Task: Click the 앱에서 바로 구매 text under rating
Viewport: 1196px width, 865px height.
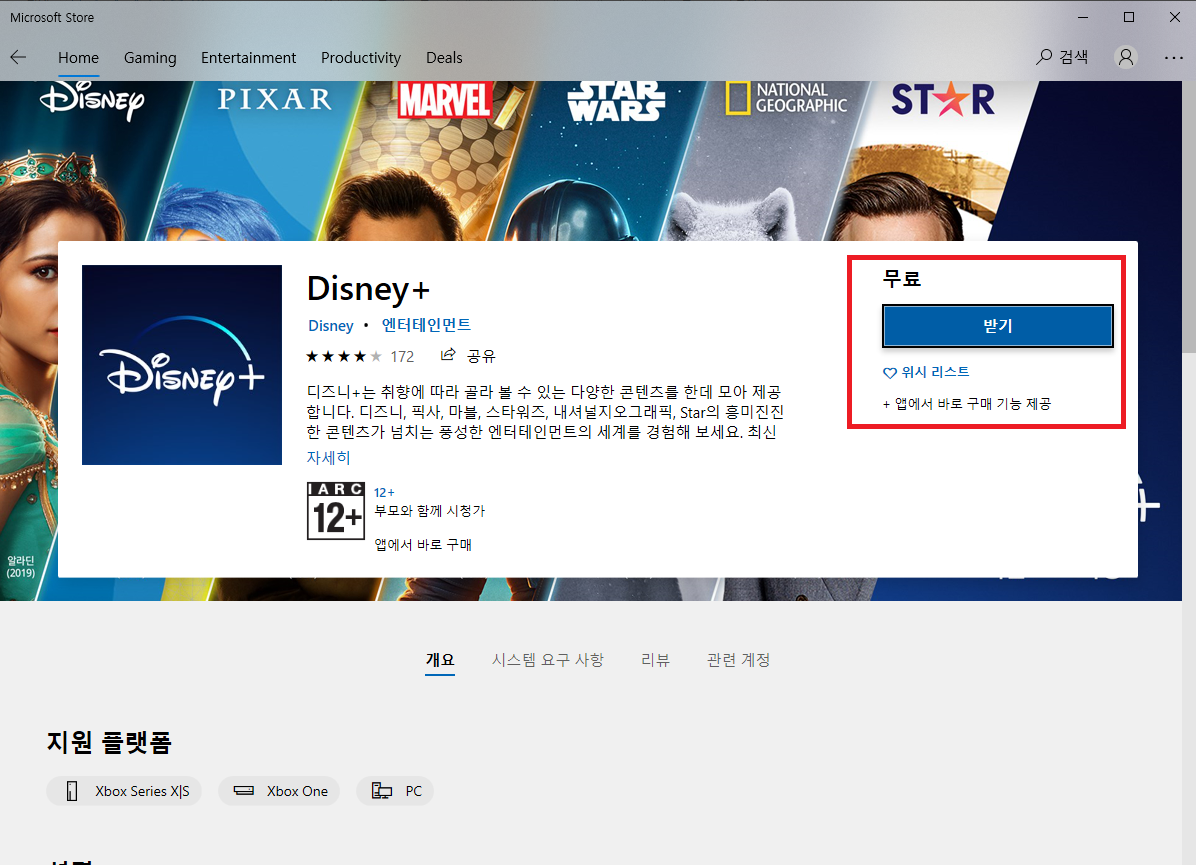Action: (423, 545)
